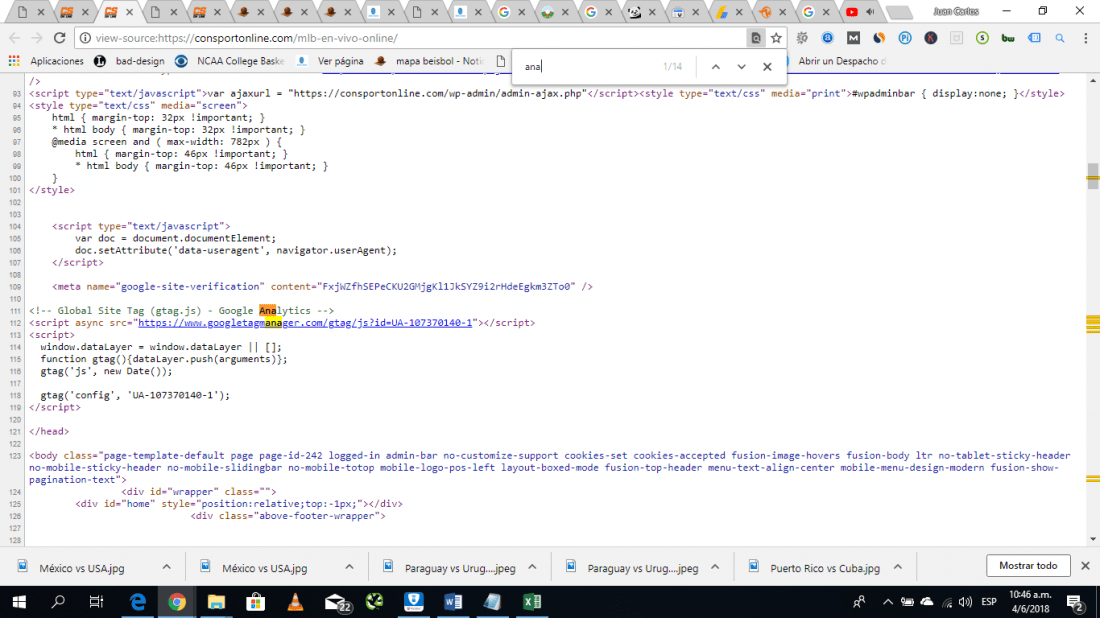Go to previous find match

coord(716,67)
